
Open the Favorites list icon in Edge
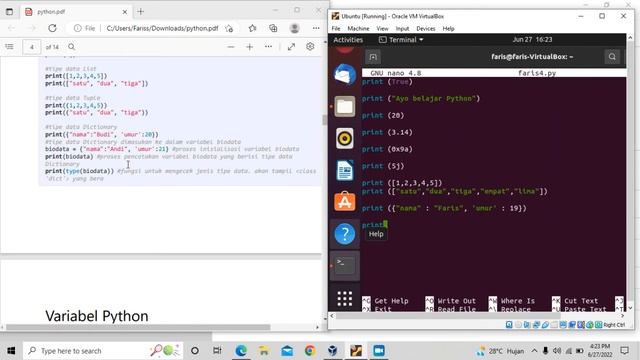[x=253, y=28]
